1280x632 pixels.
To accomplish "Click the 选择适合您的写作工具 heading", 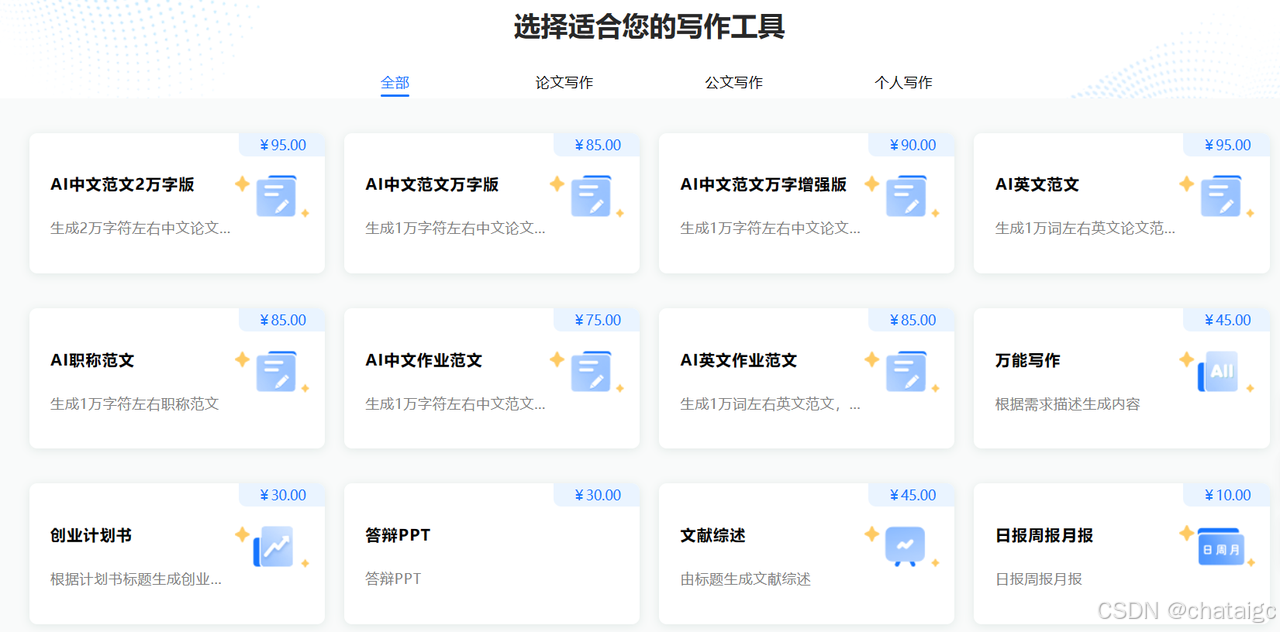I will [x=649, y=27].
